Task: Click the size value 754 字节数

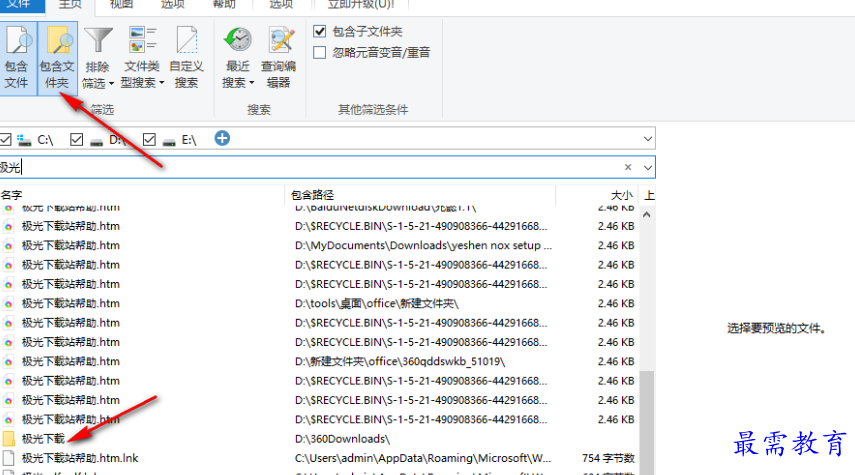Action: click(608, 458)
